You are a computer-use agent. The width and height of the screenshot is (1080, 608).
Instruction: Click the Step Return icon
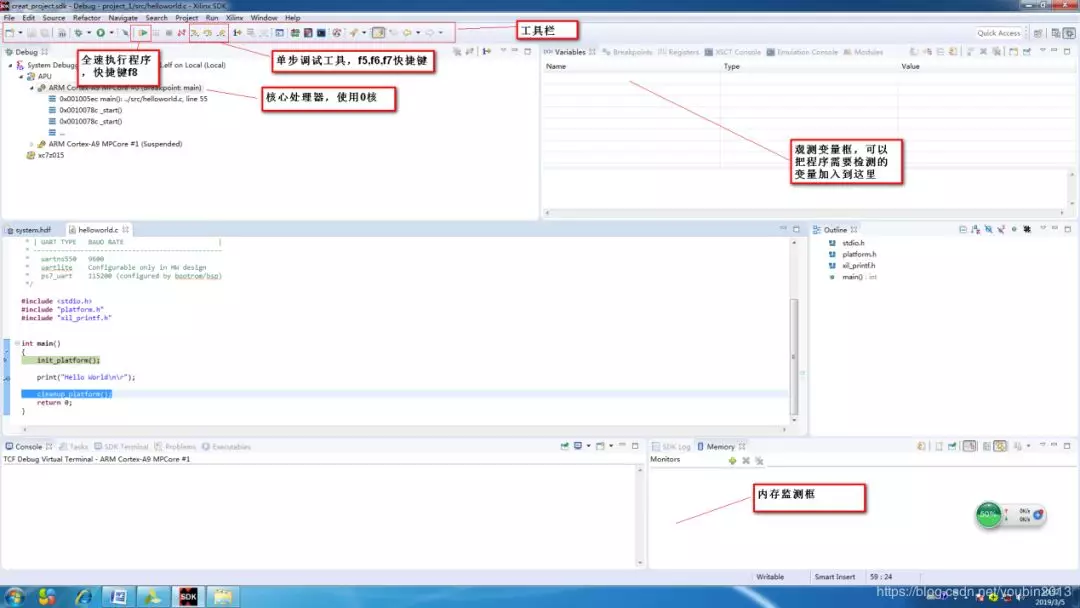[x=221, y=32]
